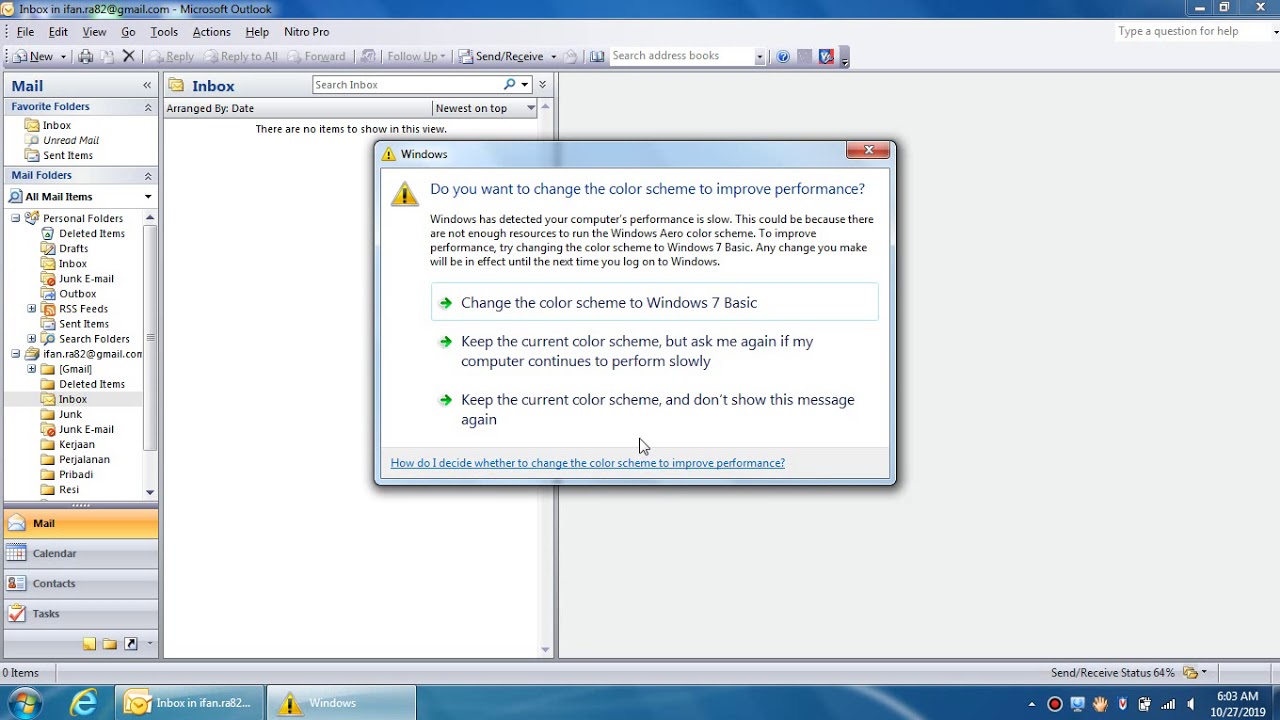This screenshot has width=1280, height=720.
Task: Open the All Mail Items dropdown
Action: pos(148,197)
